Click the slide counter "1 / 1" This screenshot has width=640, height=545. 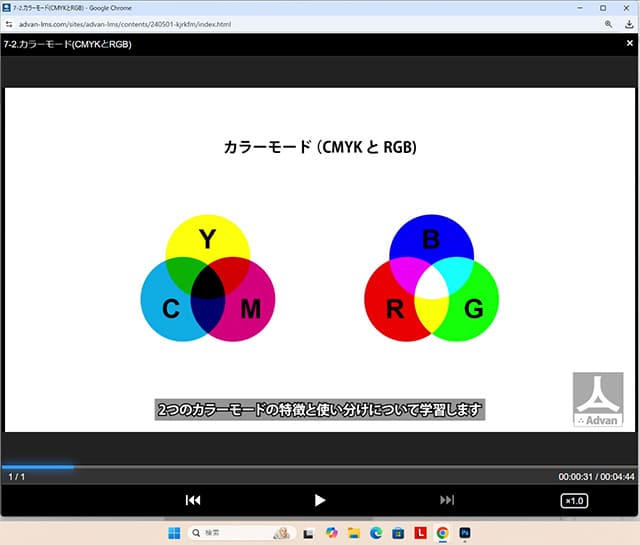tap(17, 476)
